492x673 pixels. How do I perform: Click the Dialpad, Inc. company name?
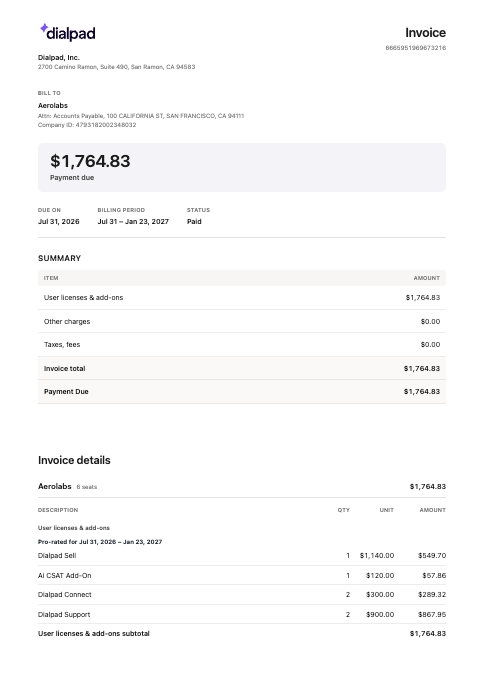(59, 58)
